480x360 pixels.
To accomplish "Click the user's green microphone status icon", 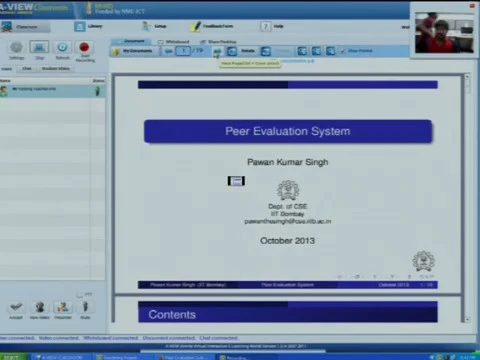I will (x=98, y=91).
